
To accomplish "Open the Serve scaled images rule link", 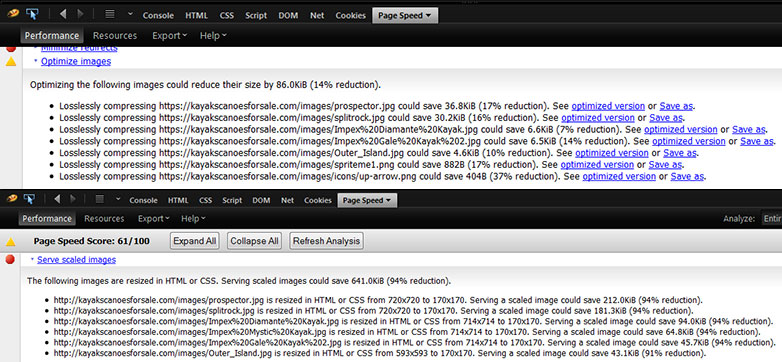I will (76, 260).
